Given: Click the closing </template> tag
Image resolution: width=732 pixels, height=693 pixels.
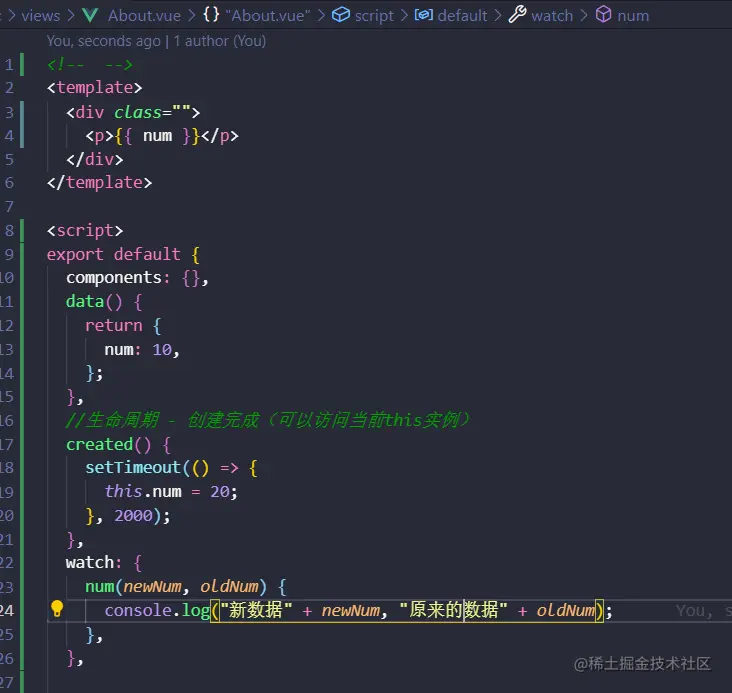Looking at the screenshot, I should (x=99, y=183).
